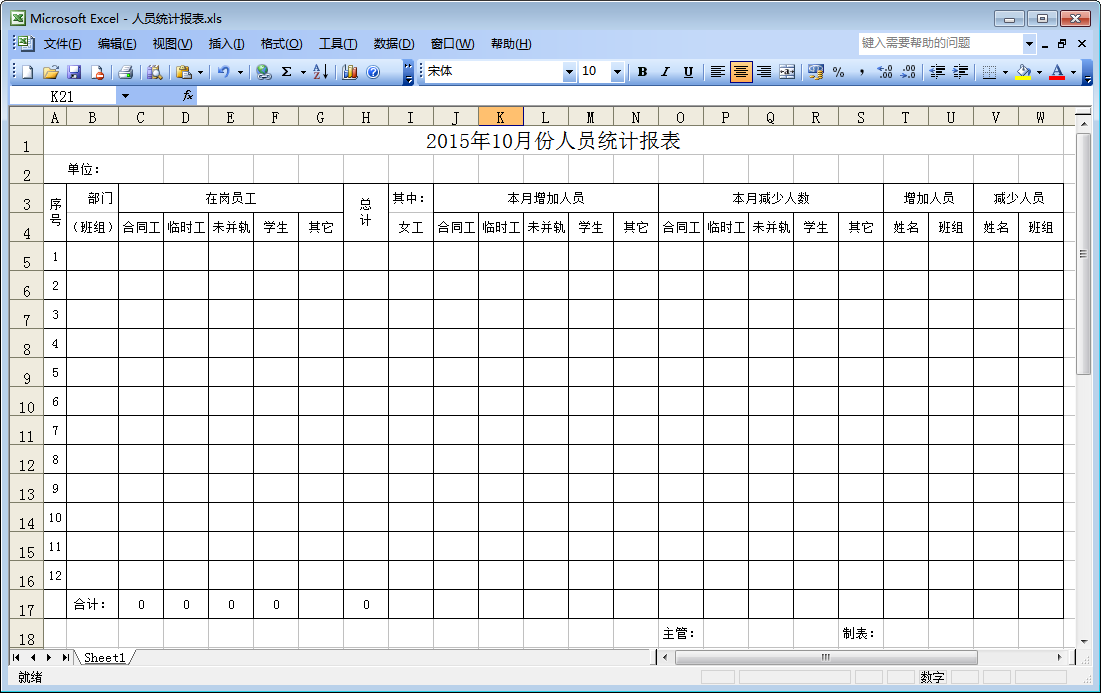Open the font color palette dropdown
Screen dimensions: 1101x693
(x=1073, y=72)
